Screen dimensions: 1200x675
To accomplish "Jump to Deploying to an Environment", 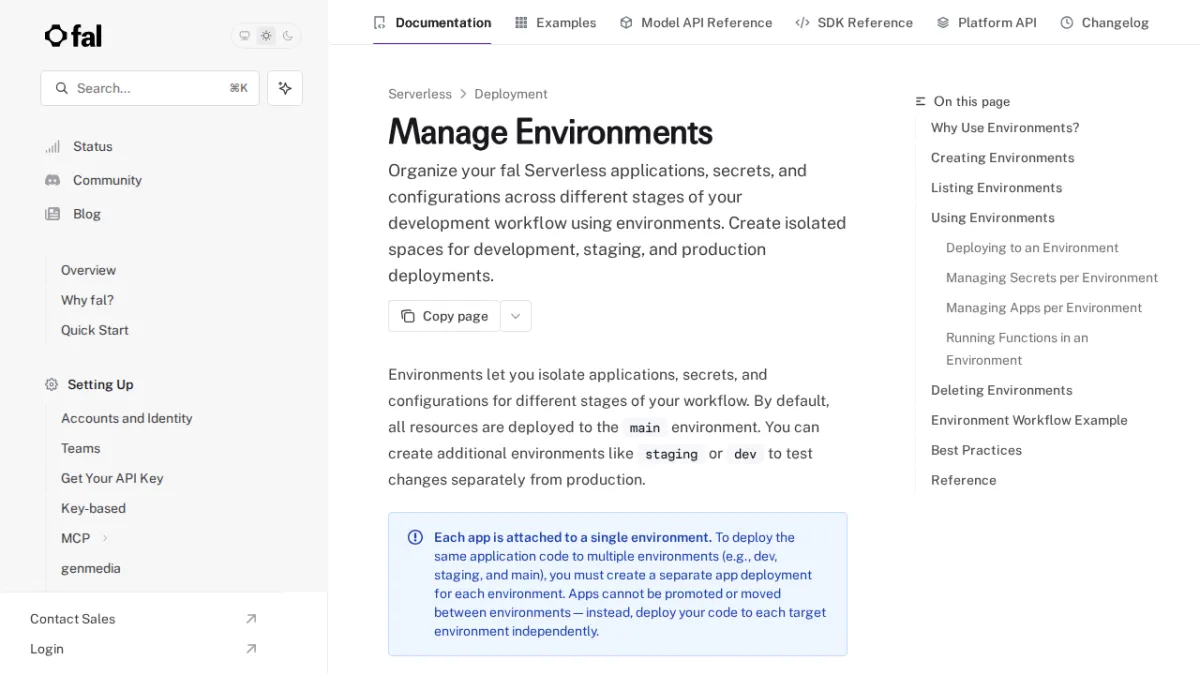I will [x=1032, y=248].
